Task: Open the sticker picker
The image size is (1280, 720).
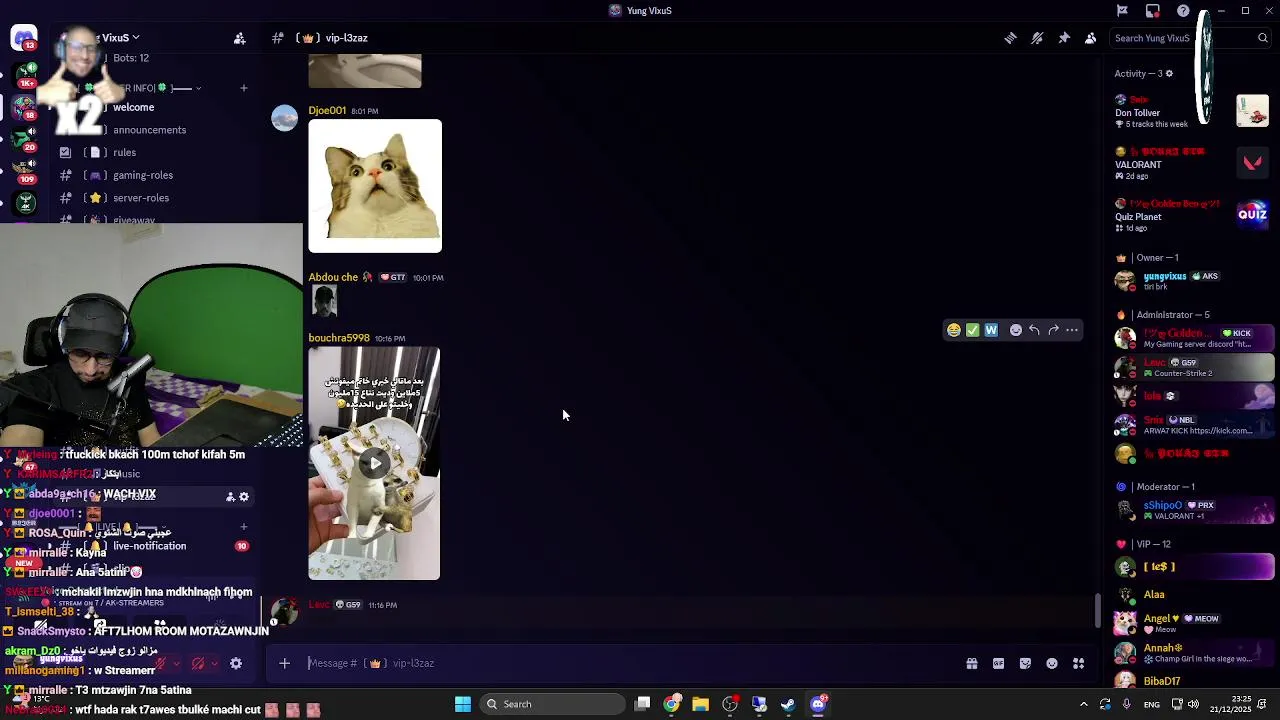Action: [1025, 663]
